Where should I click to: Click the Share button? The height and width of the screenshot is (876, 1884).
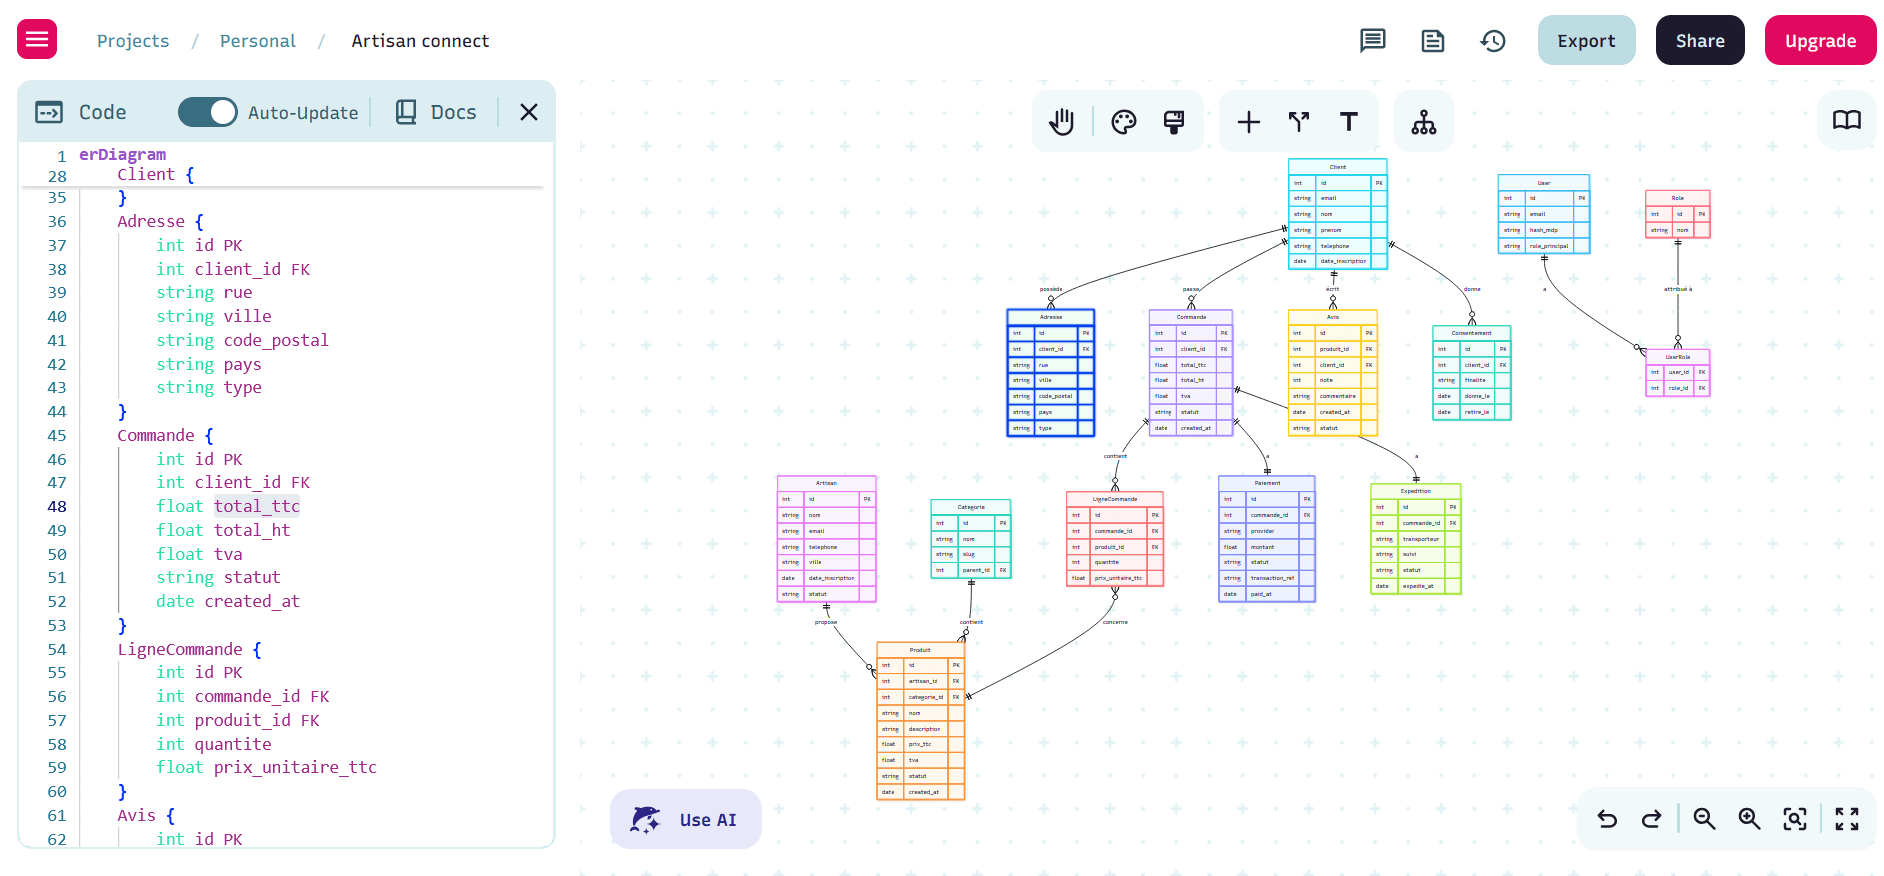(x=1700, y=40)
